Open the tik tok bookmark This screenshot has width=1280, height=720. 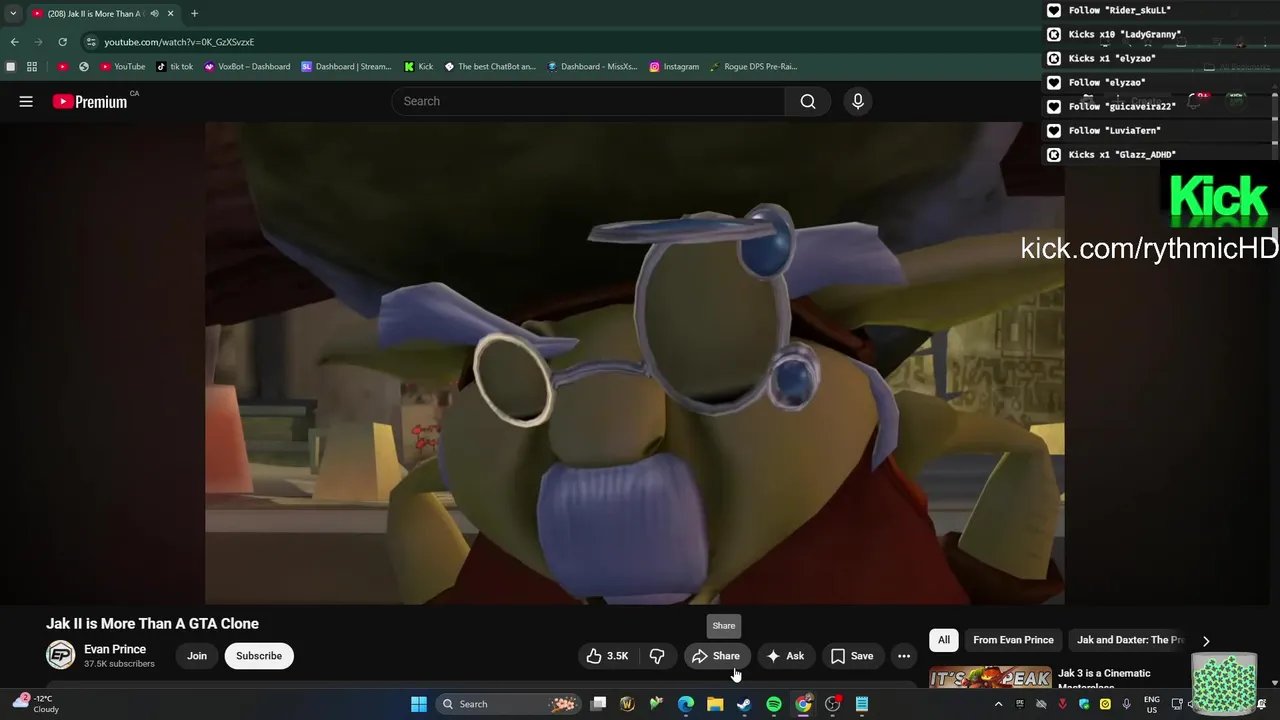tap(175, 67)
